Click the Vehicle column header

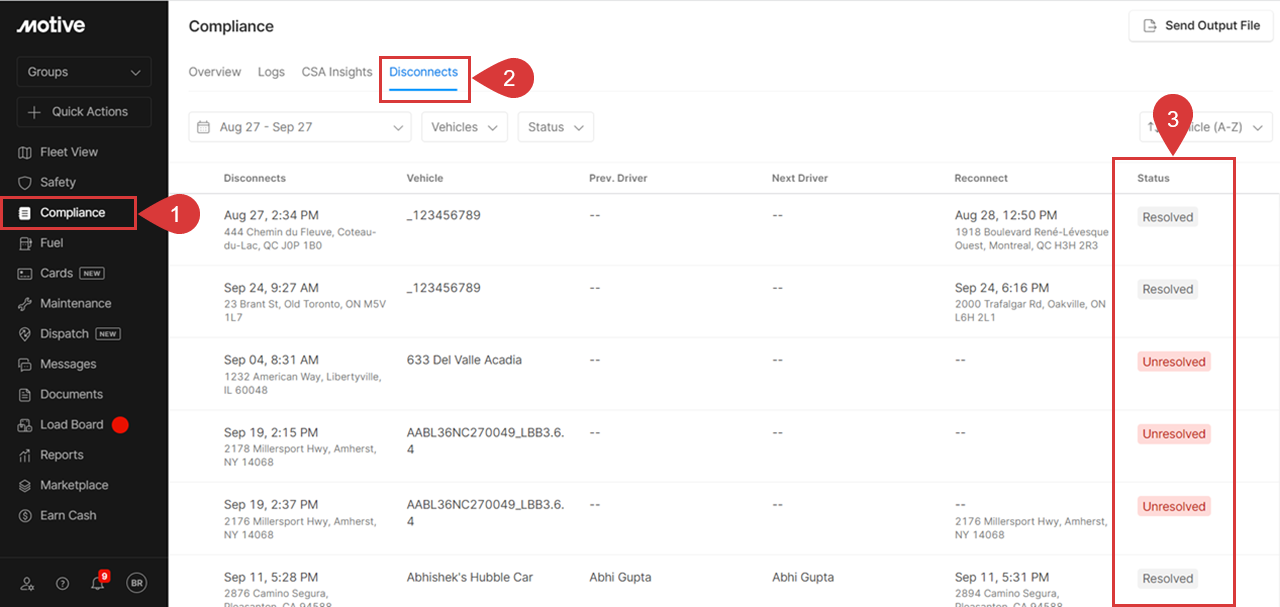pyautogui.click(x=425, y=178)
